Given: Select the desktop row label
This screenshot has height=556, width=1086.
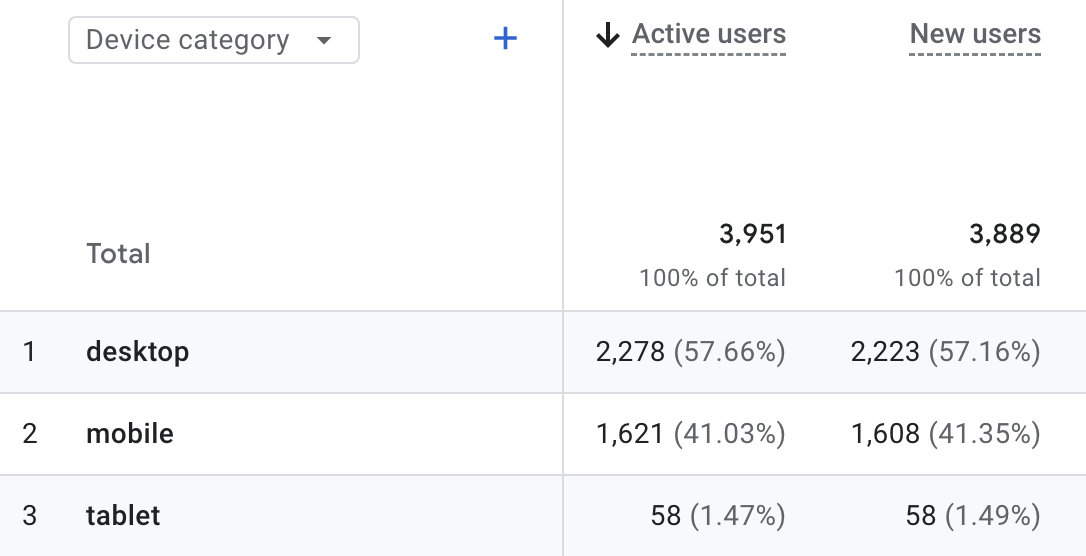Looking at the screenshot, I should pos(138,352).
